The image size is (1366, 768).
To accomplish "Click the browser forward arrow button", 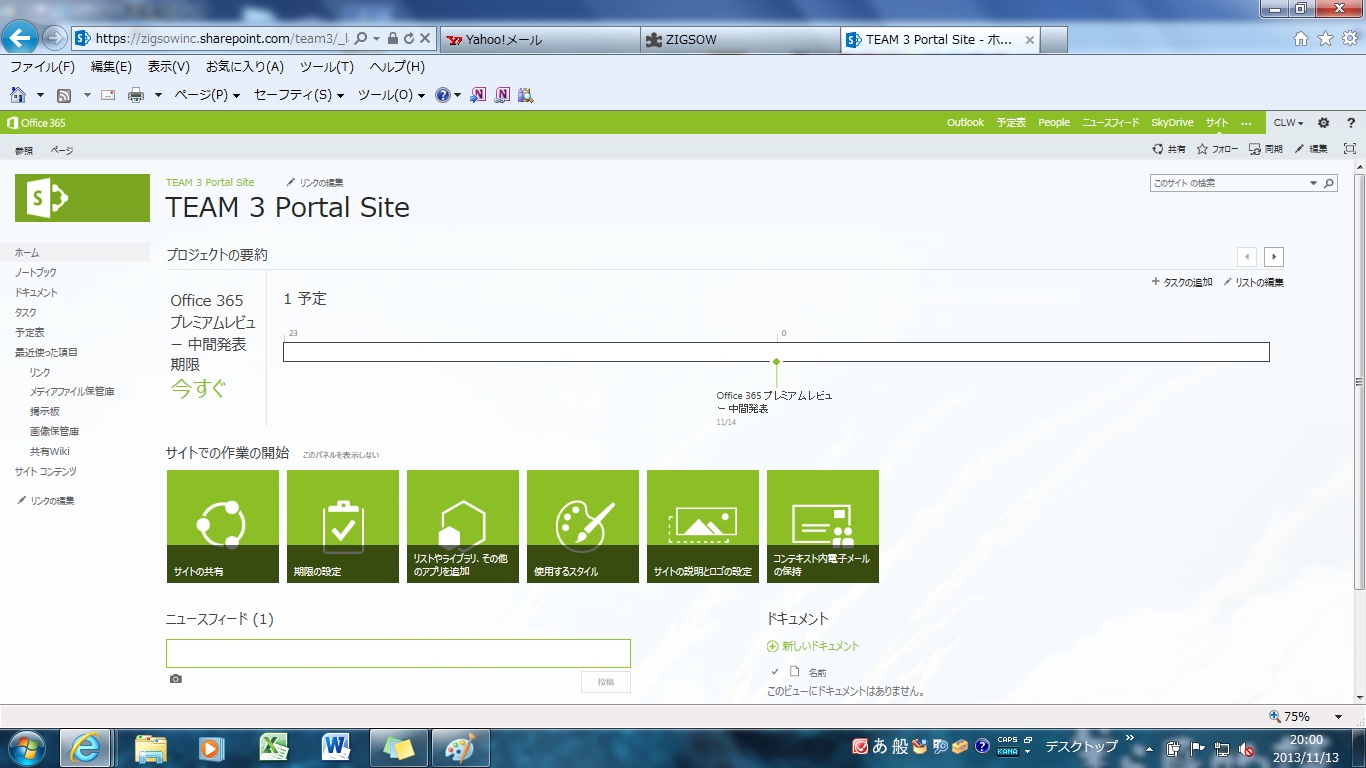I will click(55, 39).
